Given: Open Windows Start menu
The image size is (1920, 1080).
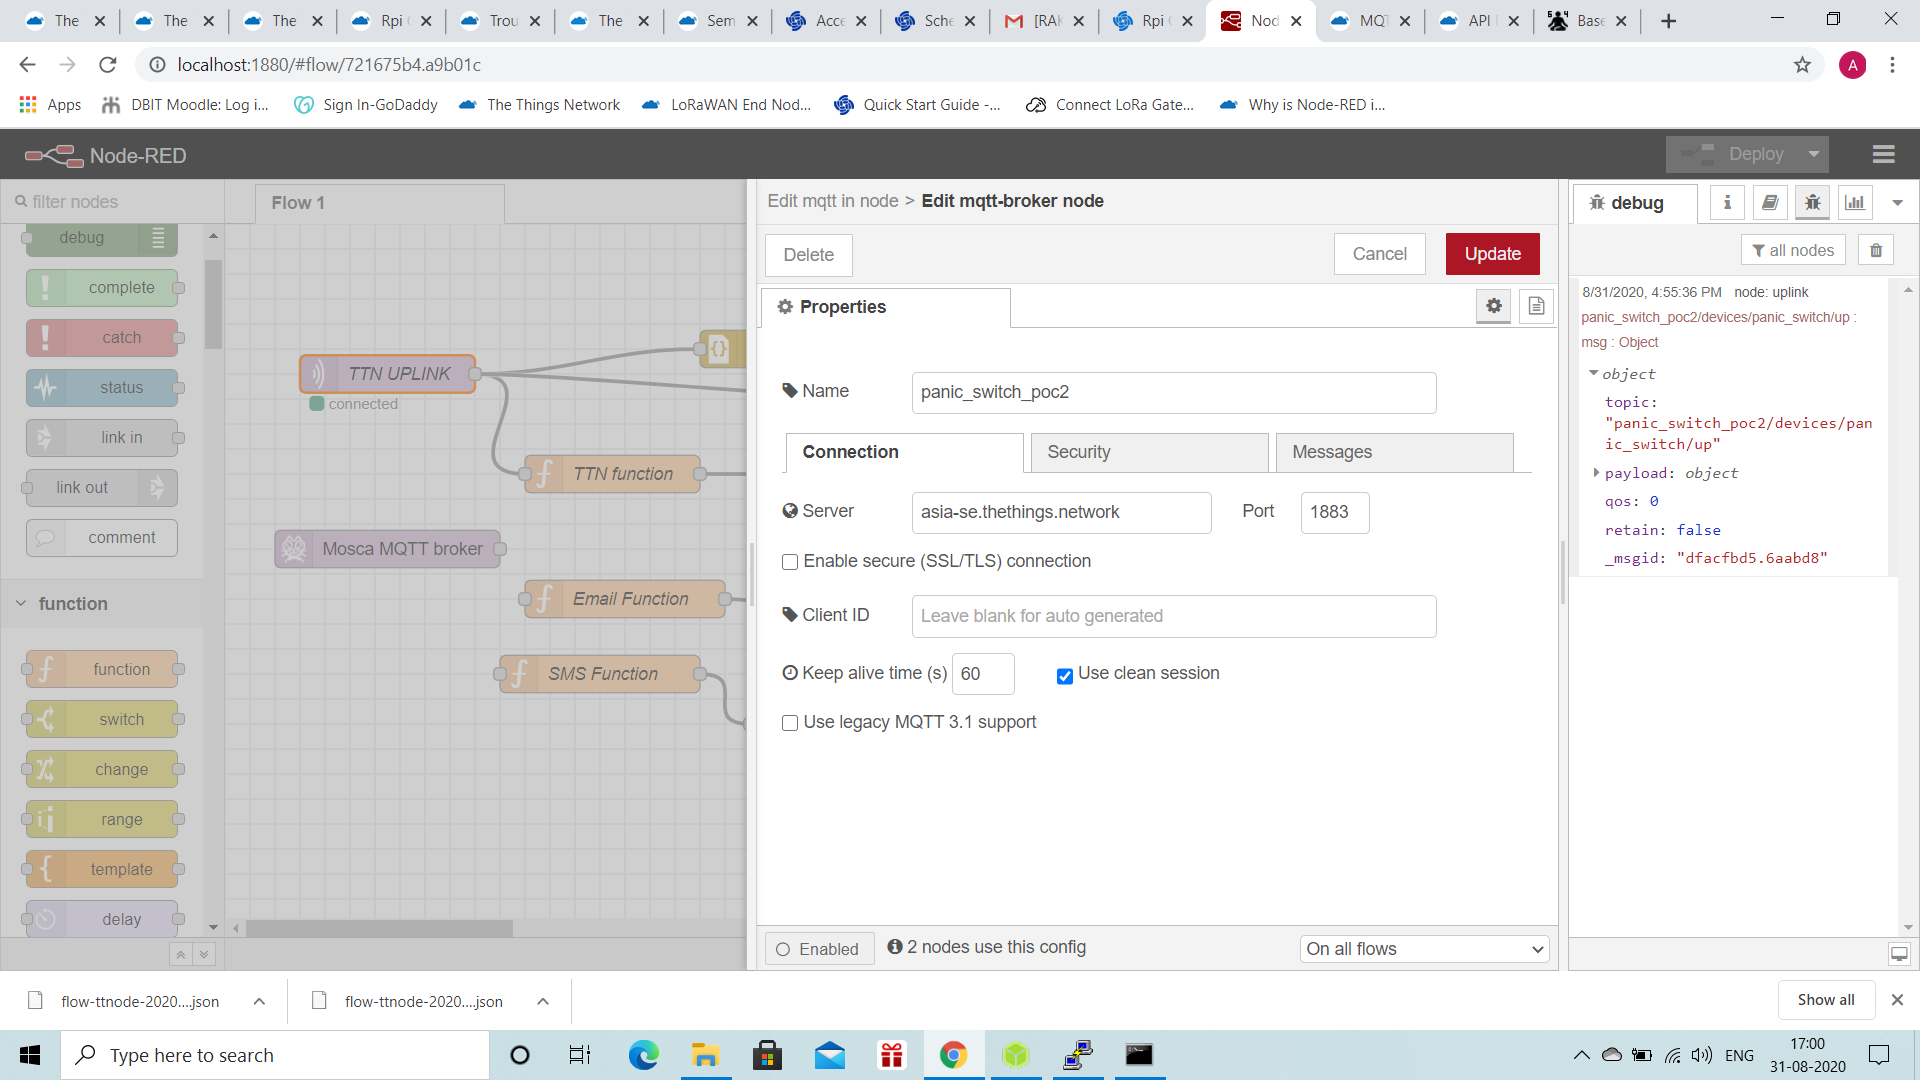Looking at the screenshot, I should point(30,1055).
